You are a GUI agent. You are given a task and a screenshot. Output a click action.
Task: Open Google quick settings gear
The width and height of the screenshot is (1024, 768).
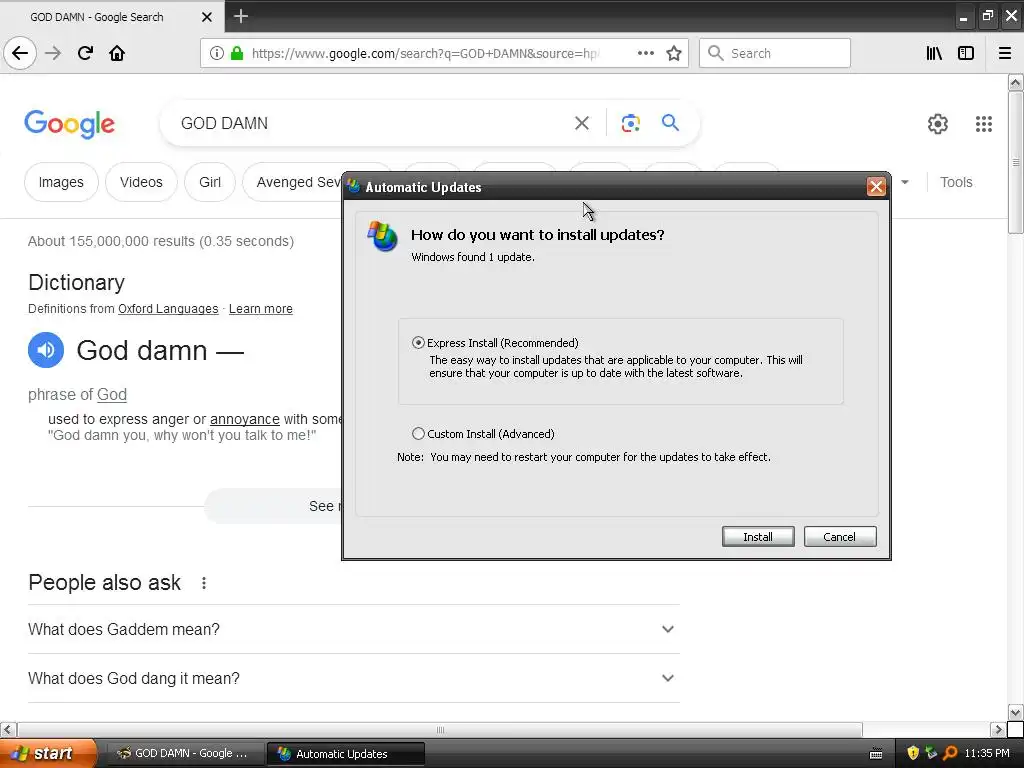938,123
